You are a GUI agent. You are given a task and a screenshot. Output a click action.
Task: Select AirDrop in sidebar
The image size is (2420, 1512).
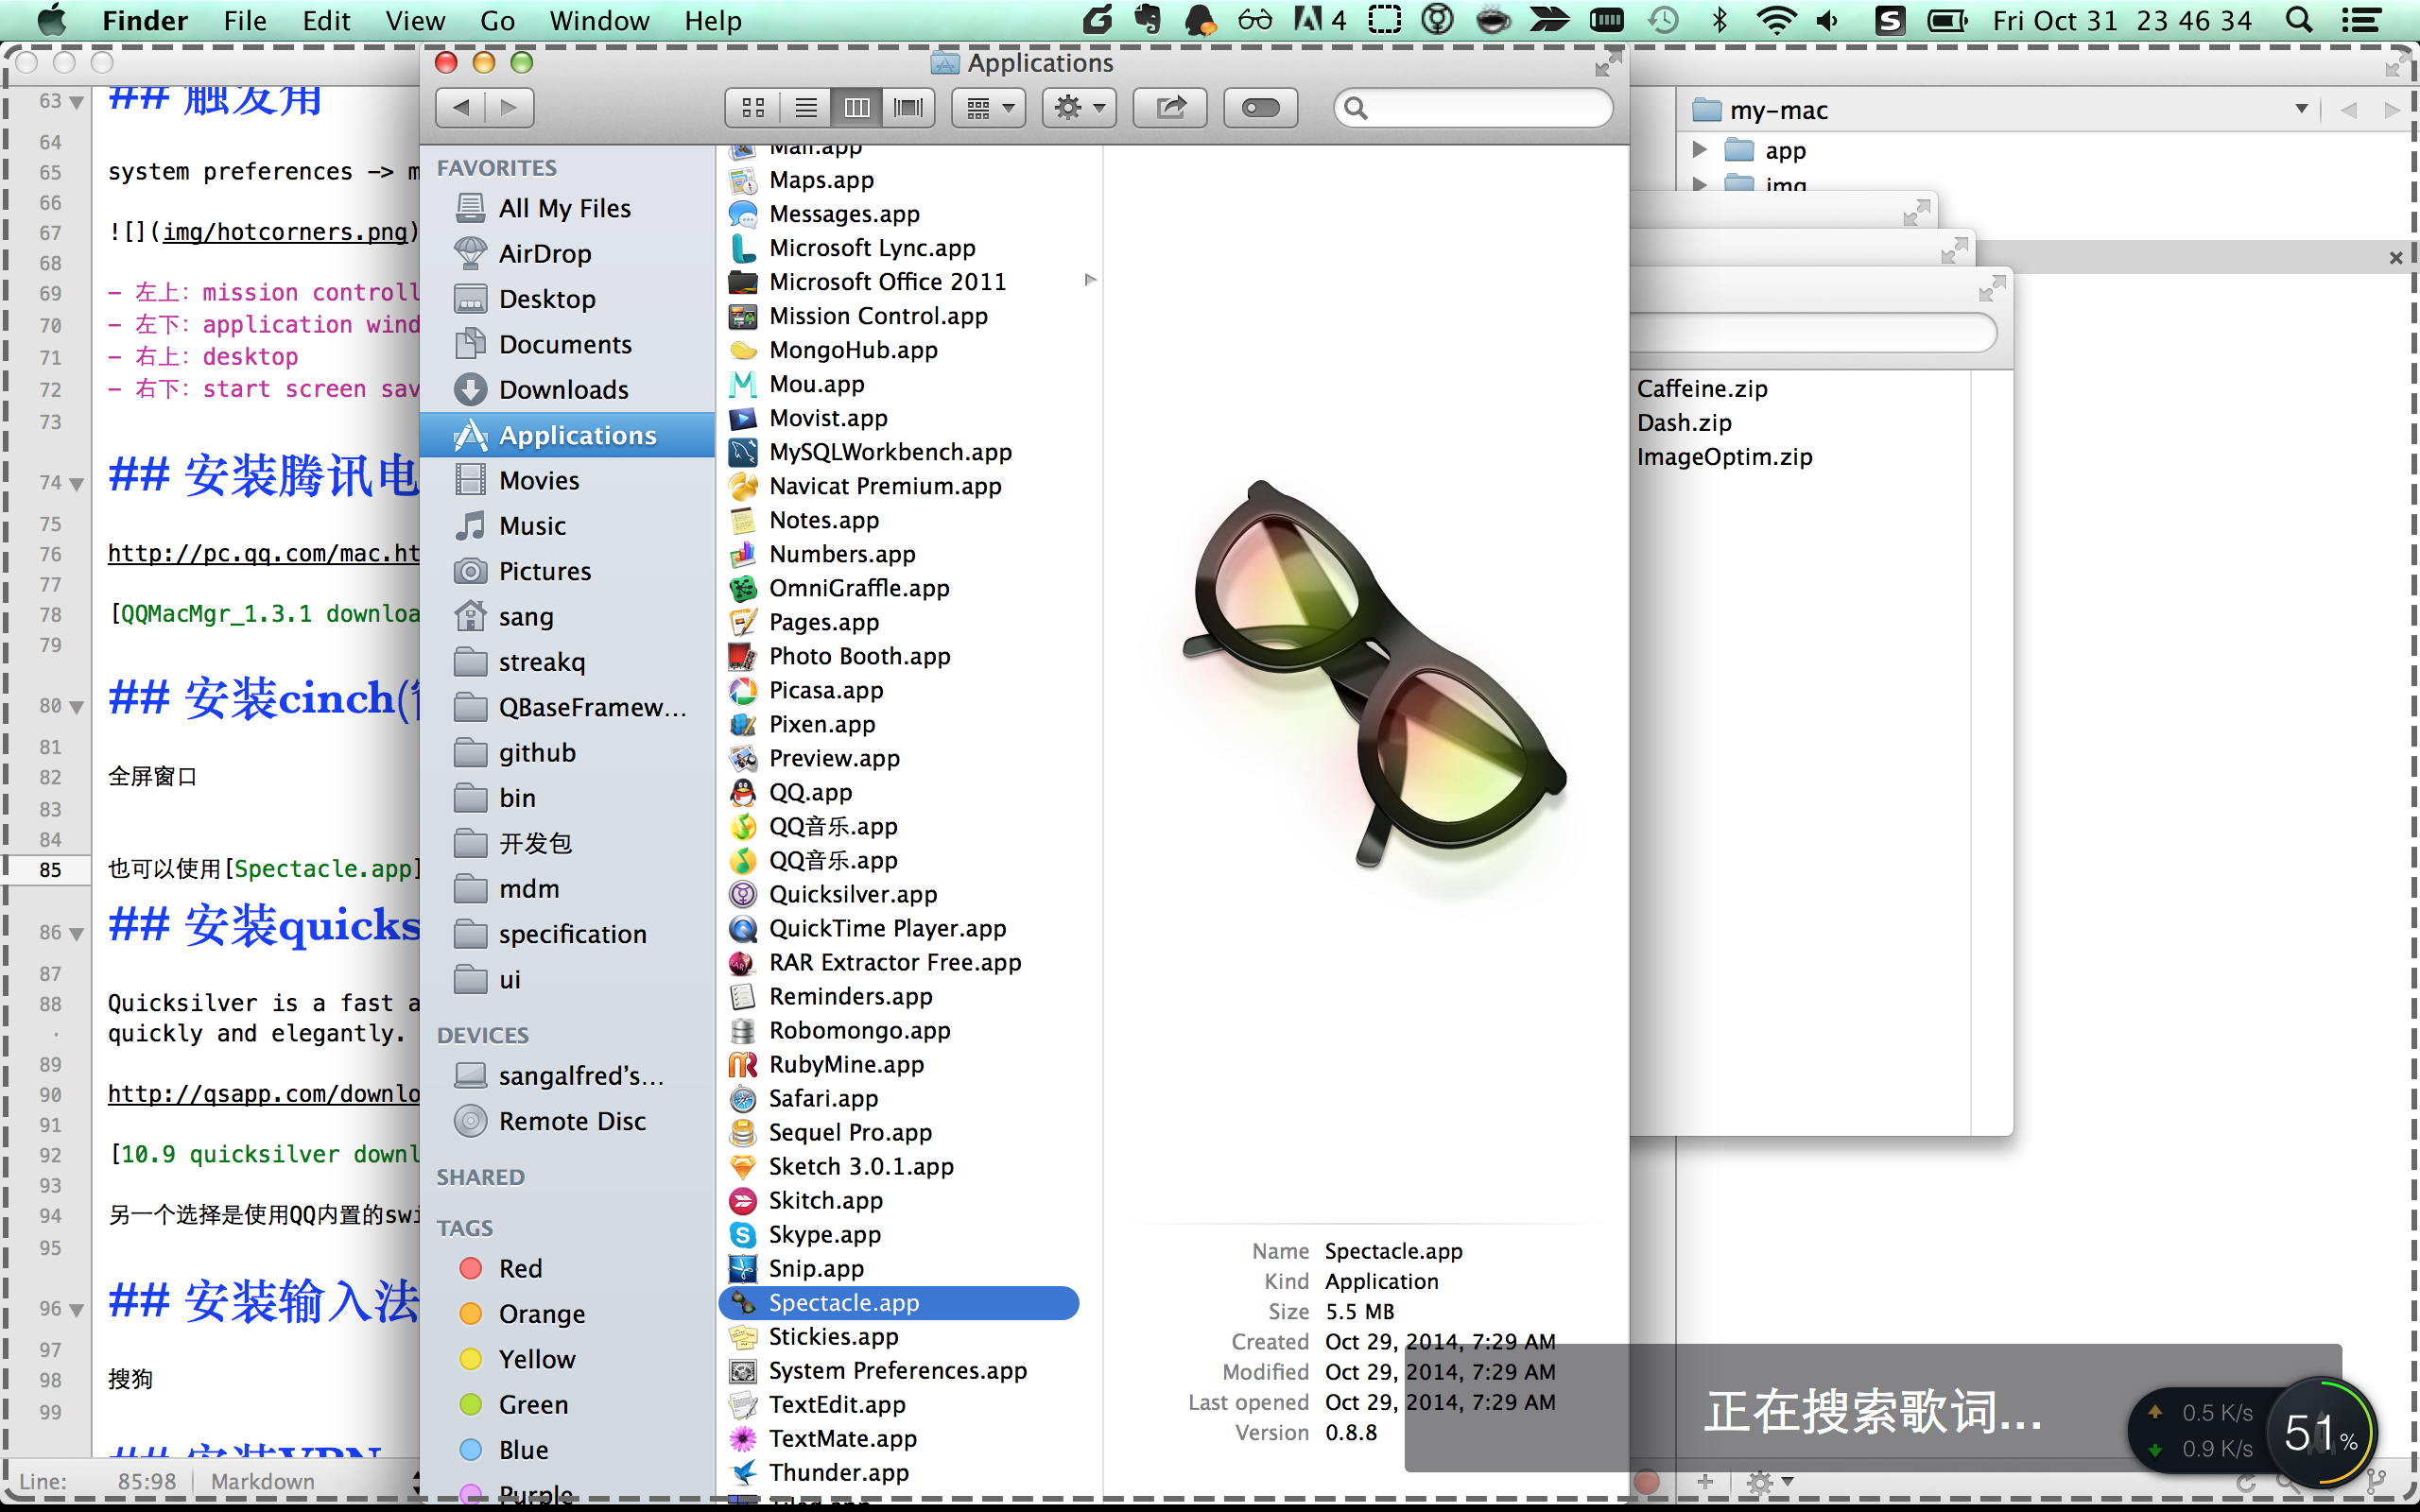click(545, 254)
